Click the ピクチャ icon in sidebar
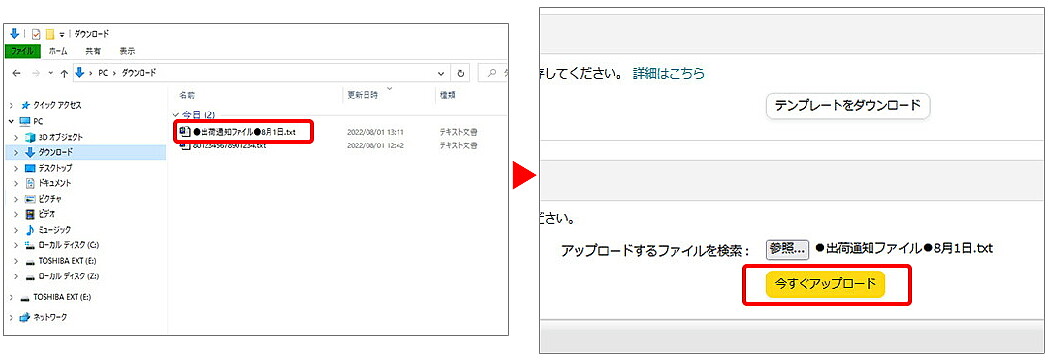 click(30, 199)
